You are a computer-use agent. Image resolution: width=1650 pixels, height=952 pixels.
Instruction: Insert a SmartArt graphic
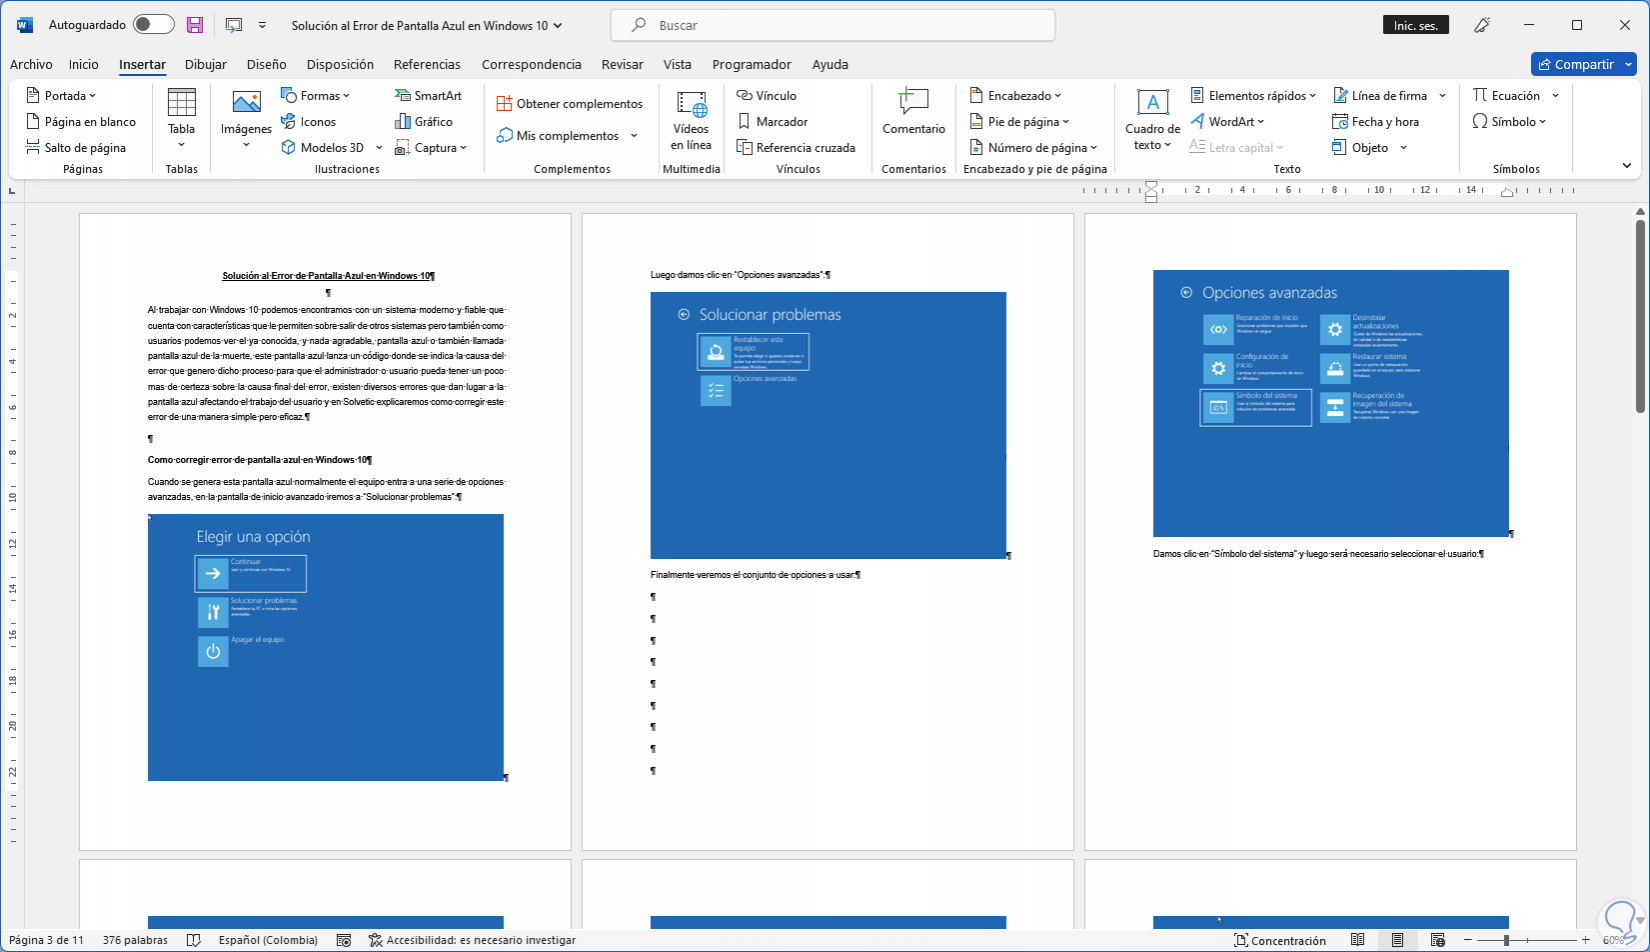428,96
